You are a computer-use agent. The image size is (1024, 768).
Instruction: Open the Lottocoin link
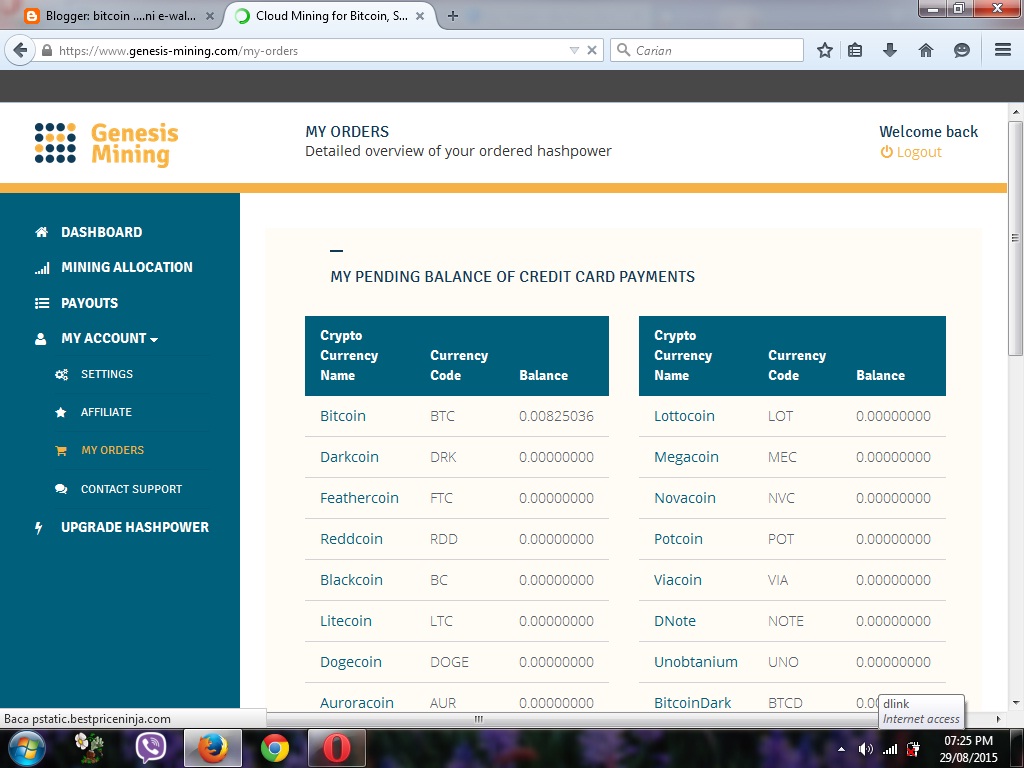coord(684,416)
